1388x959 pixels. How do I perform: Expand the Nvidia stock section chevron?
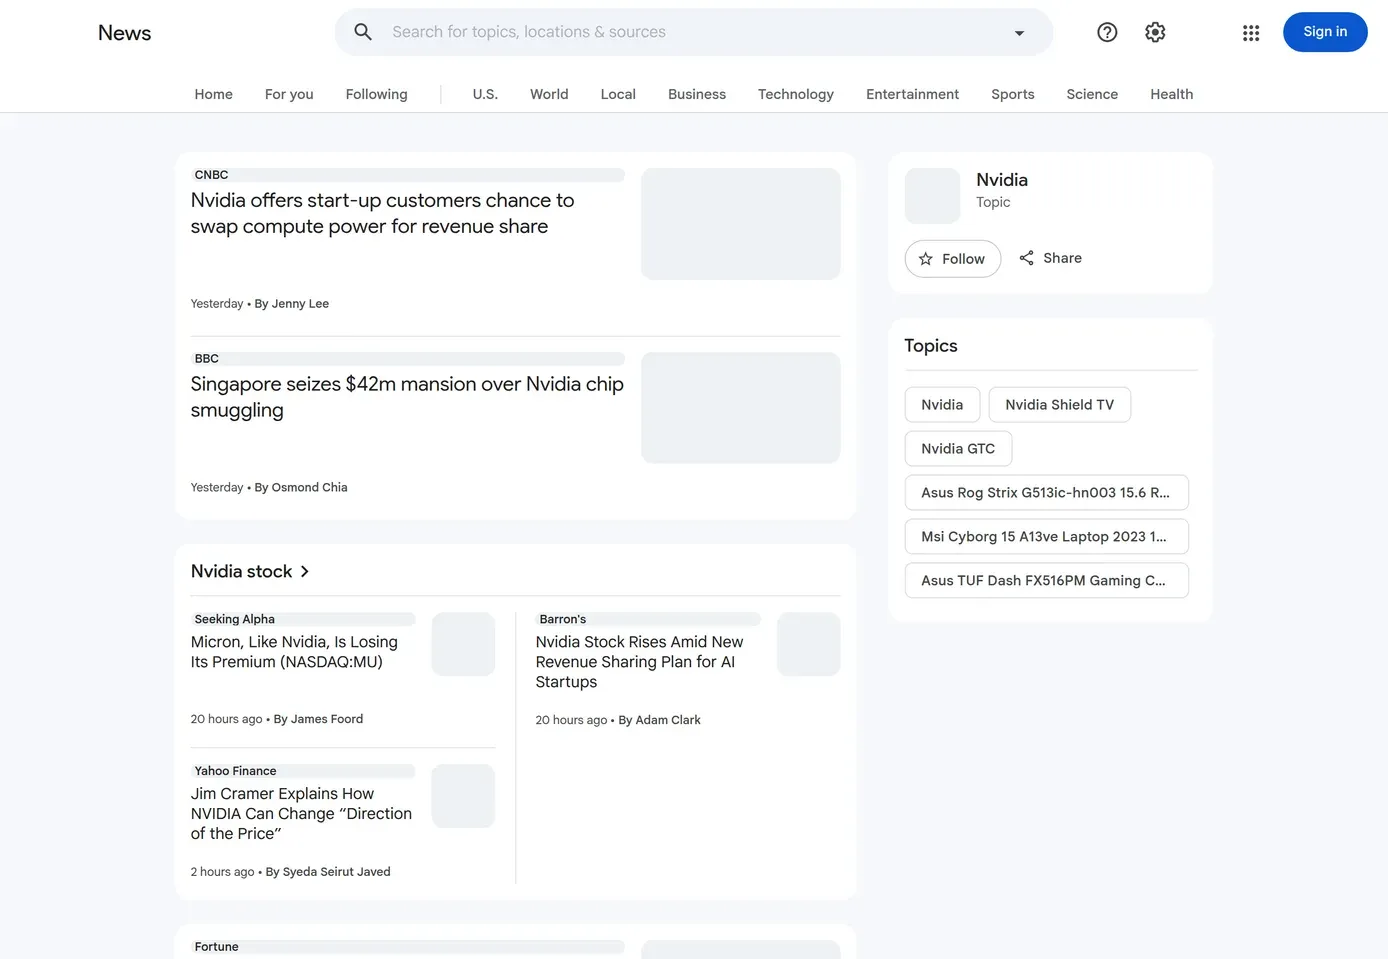click(x=305, y=571)
